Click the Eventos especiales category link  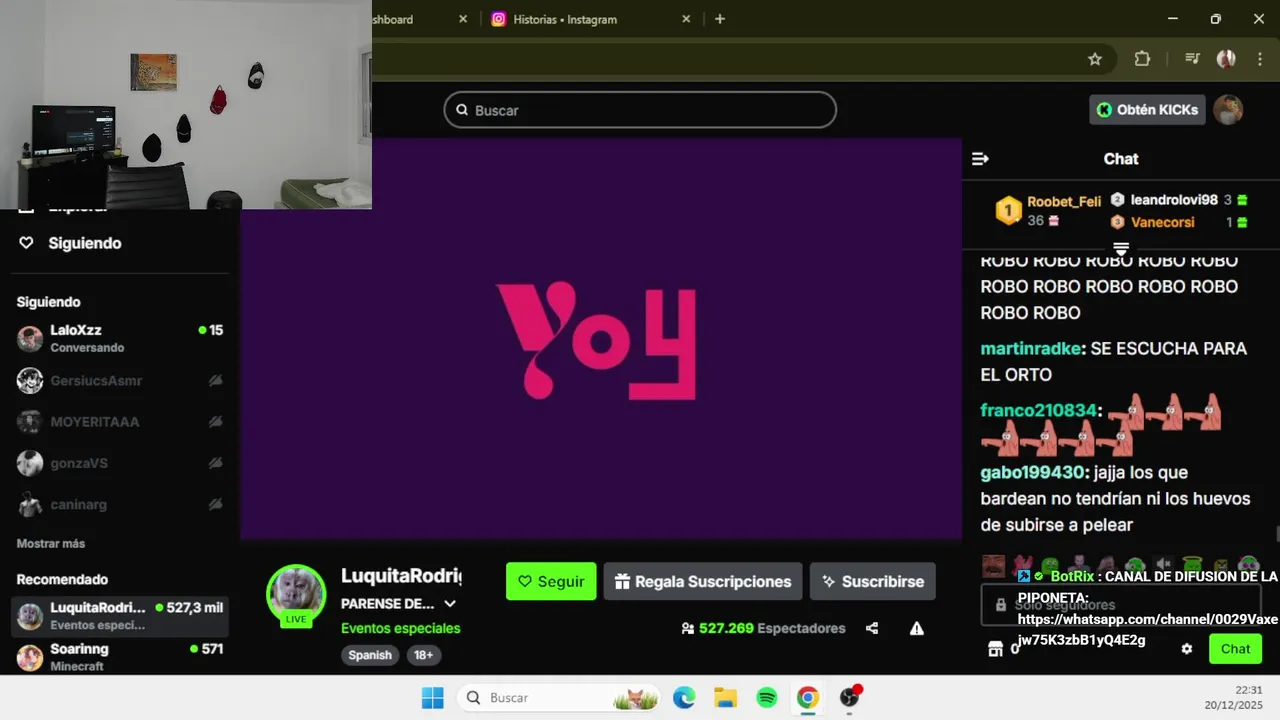point(400,628)
